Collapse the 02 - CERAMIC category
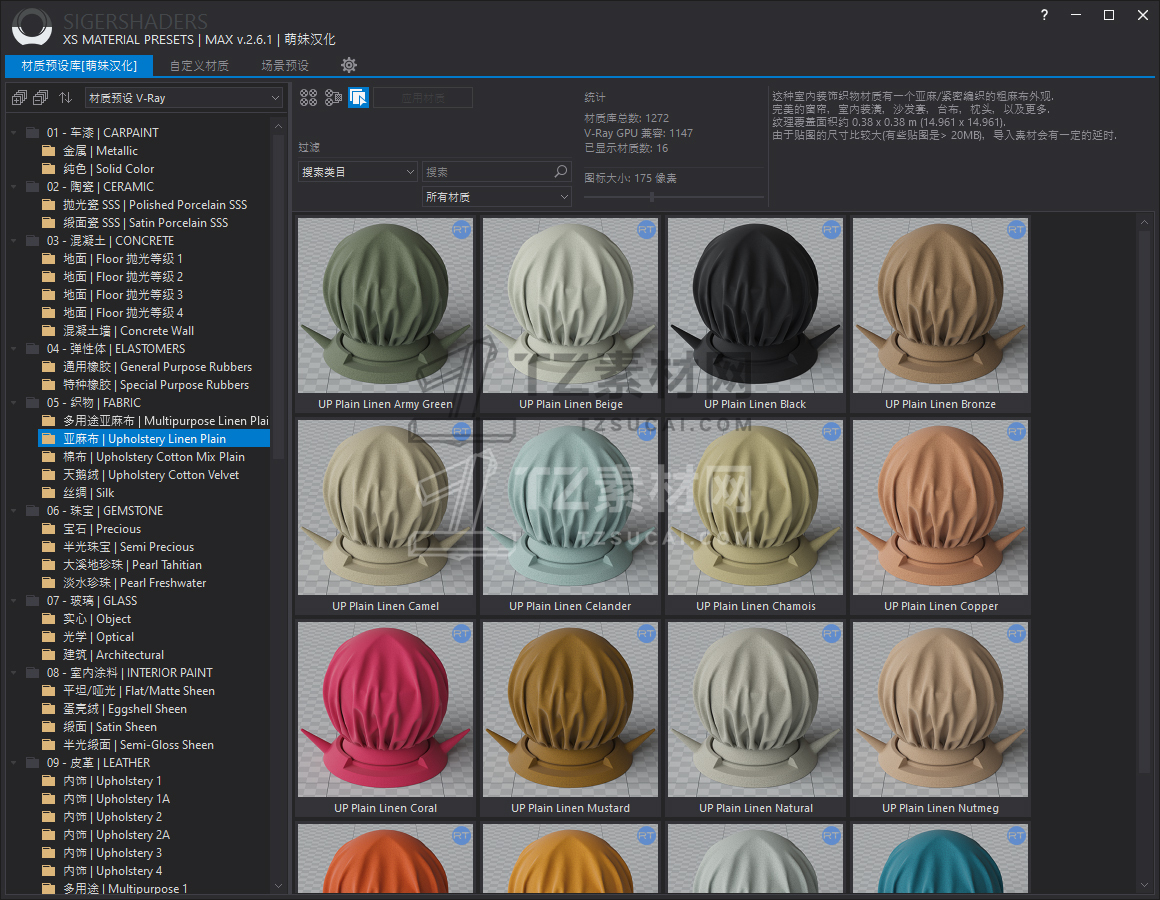1160x900 pixels. point(14,187)
